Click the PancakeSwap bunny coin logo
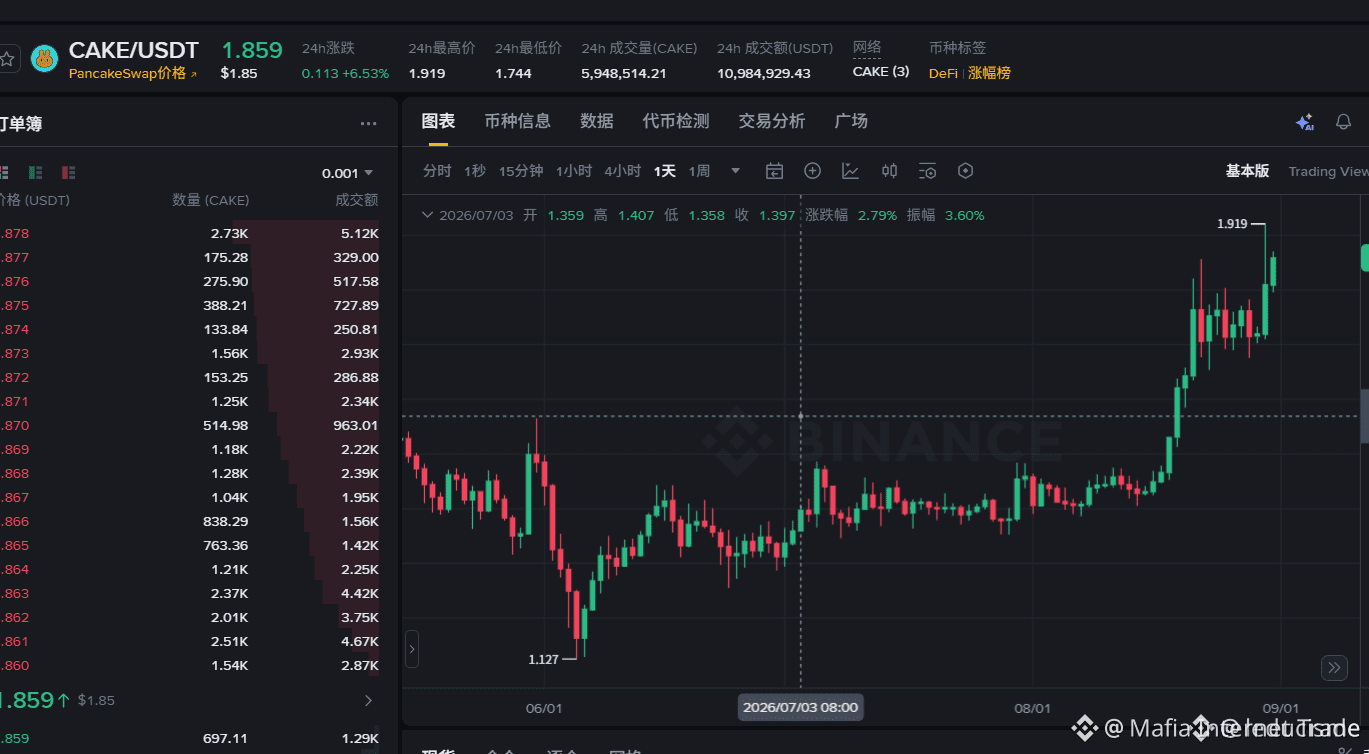Screen dimensions: 1369x754 coord(44,59)
